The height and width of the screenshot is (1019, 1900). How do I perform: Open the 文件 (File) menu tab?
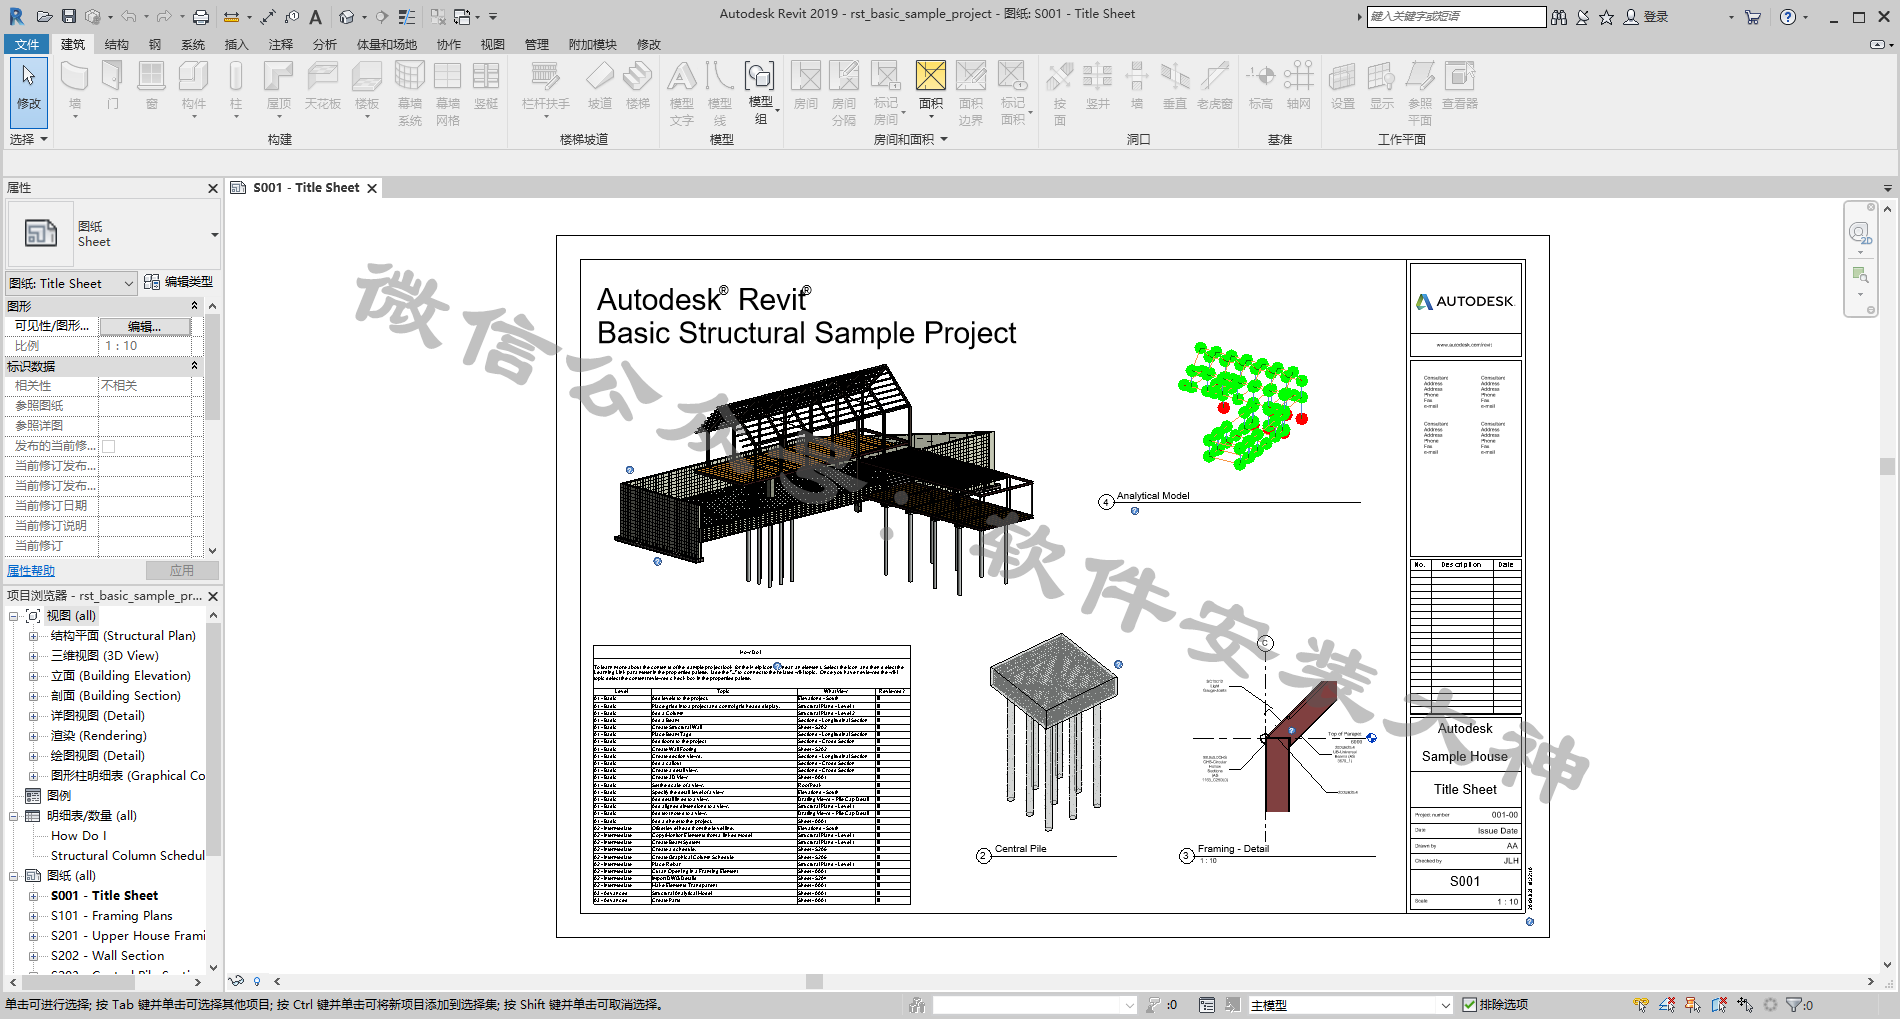coord(27,44)
